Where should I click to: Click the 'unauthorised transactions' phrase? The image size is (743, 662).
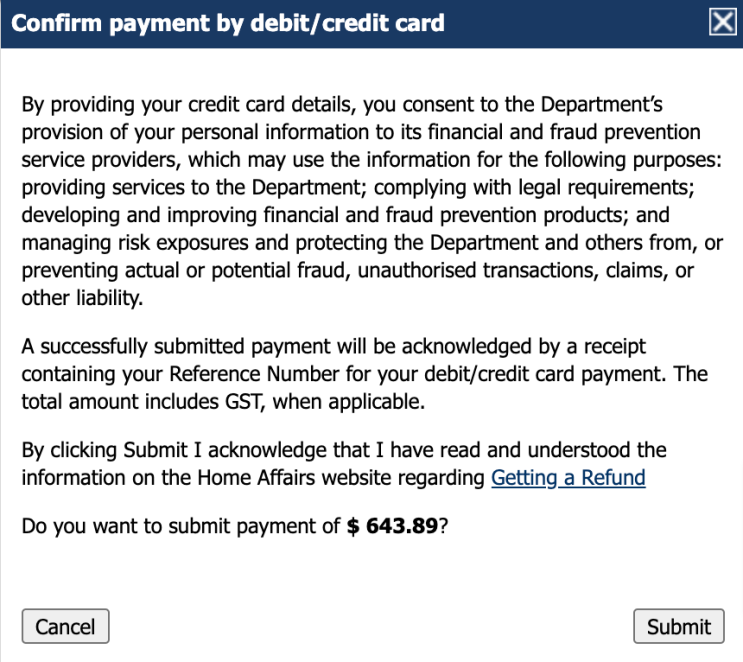[478, 271]
